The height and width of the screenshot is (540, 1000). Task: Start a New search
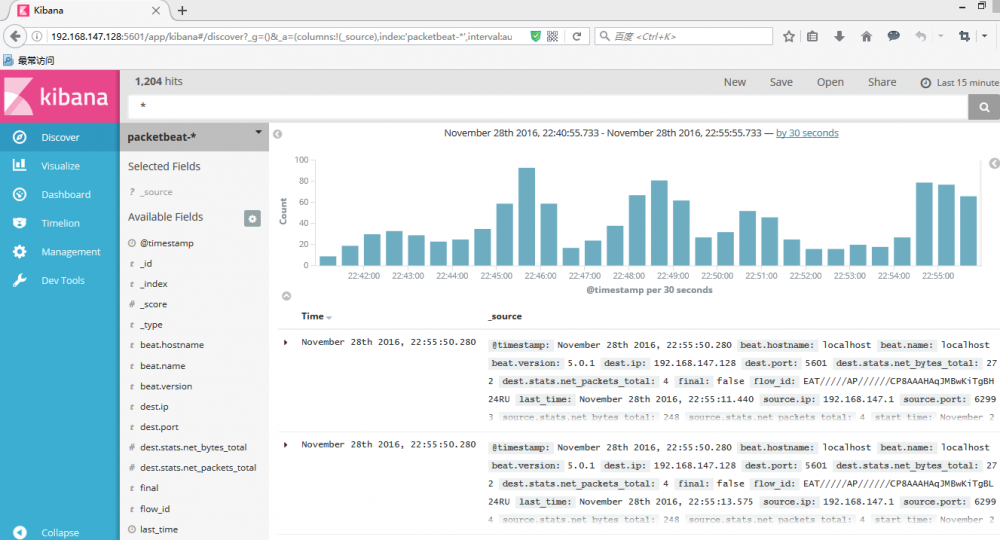coord(735,82)
